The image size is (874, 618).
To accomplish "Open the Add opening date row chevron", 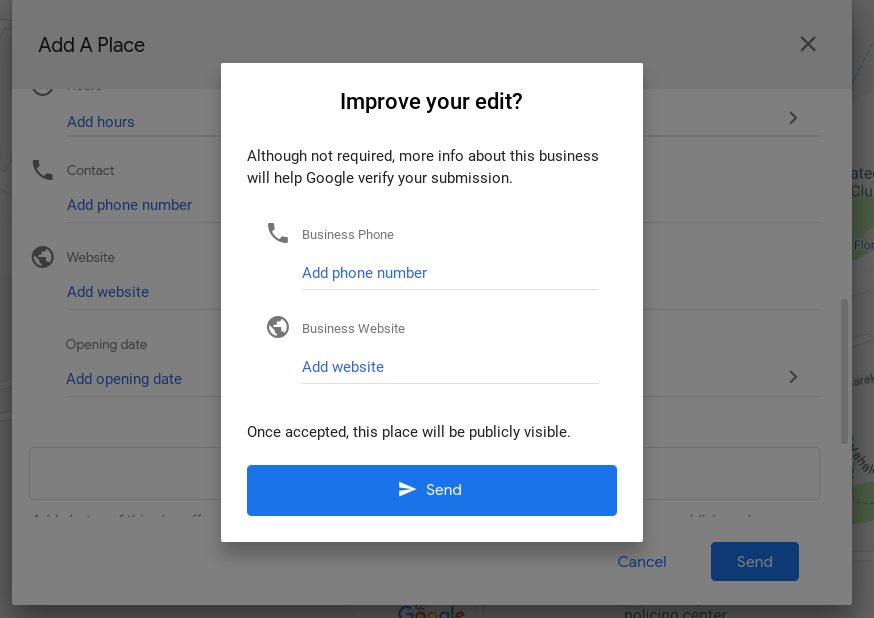I will point(792,377).
